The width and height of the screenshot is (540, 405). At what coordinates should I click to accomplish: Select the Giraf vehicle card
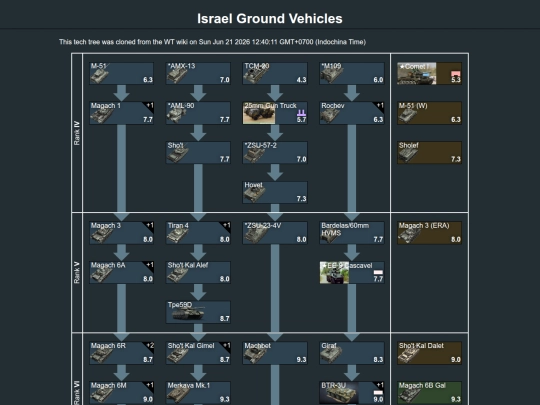point(352,353)
